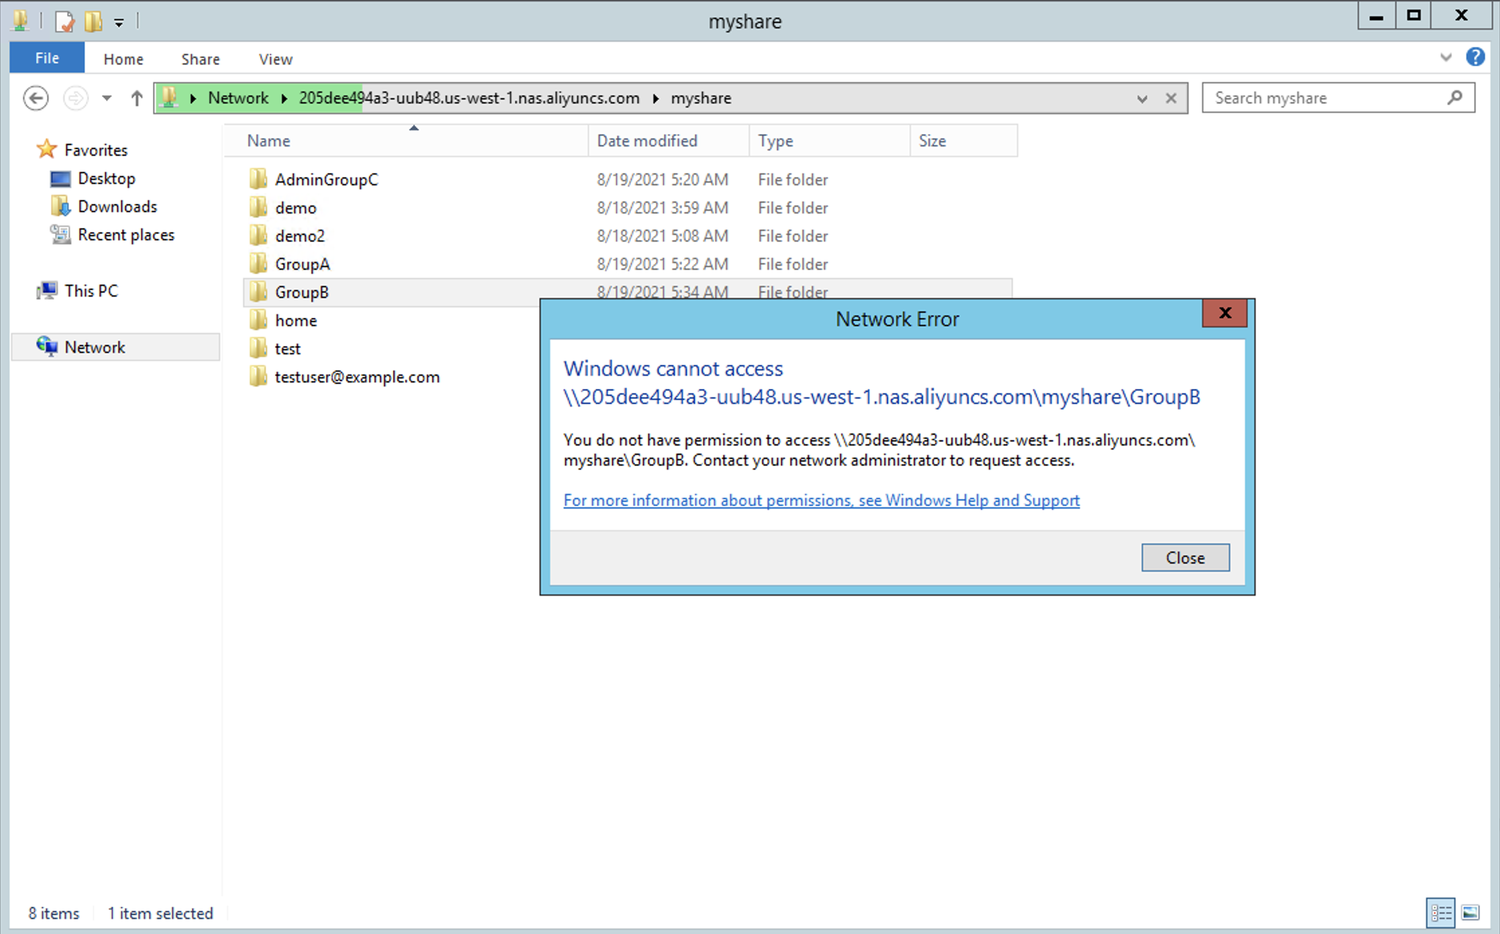Viewport: 1500px width, 934px height.
Task: Click the home folder icon
Action: (258, 320)
